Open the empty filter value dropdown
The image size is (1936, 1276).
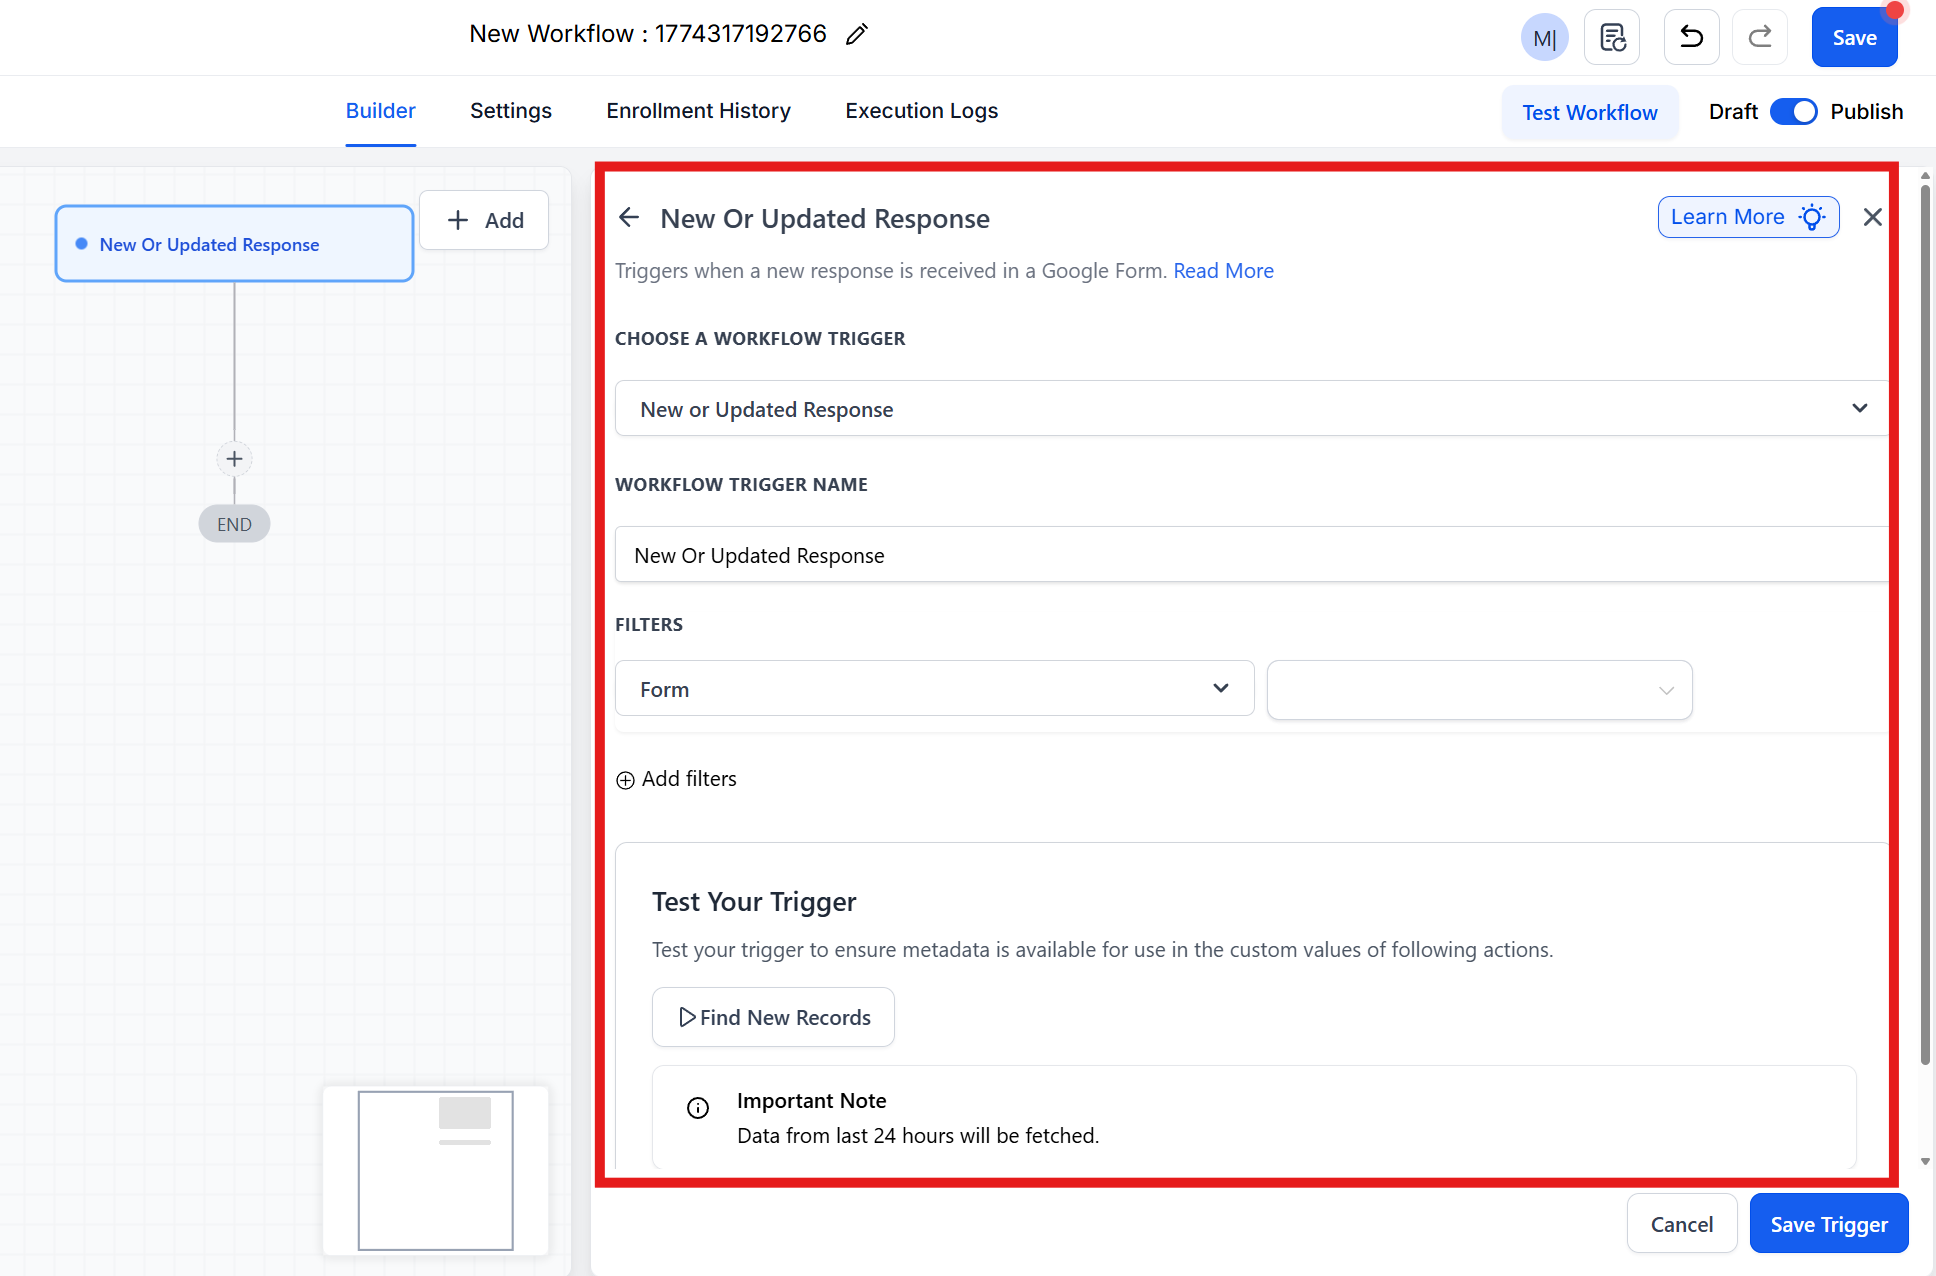[1478, 690]
